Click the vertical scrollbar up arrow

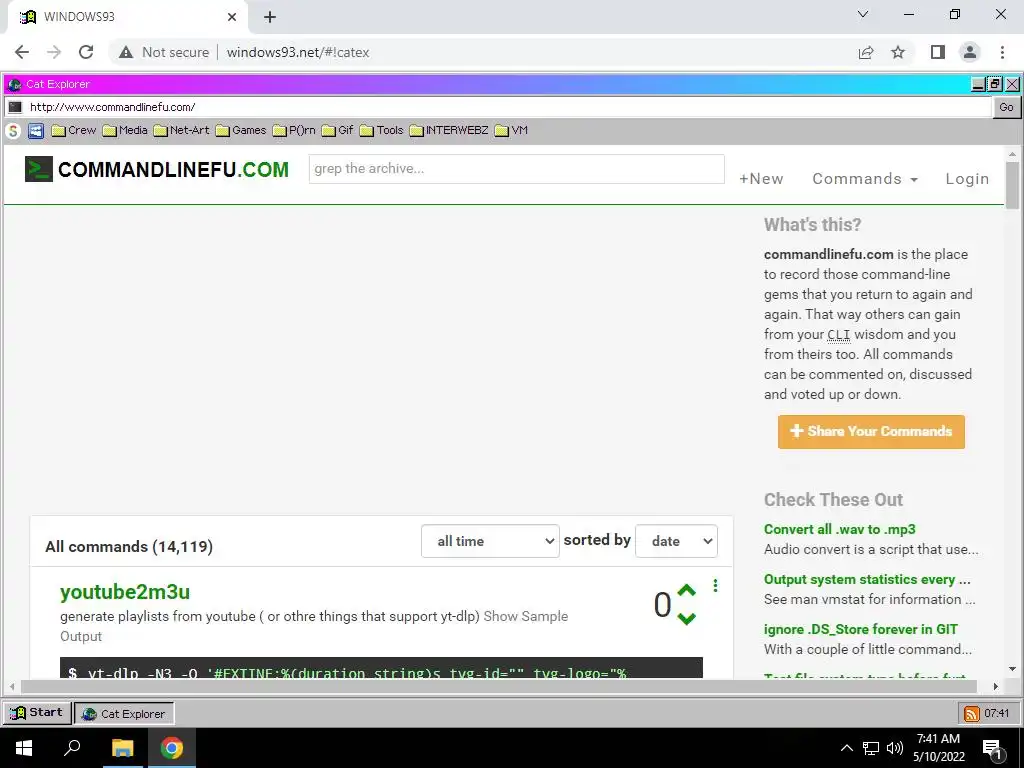(1012, 155)
